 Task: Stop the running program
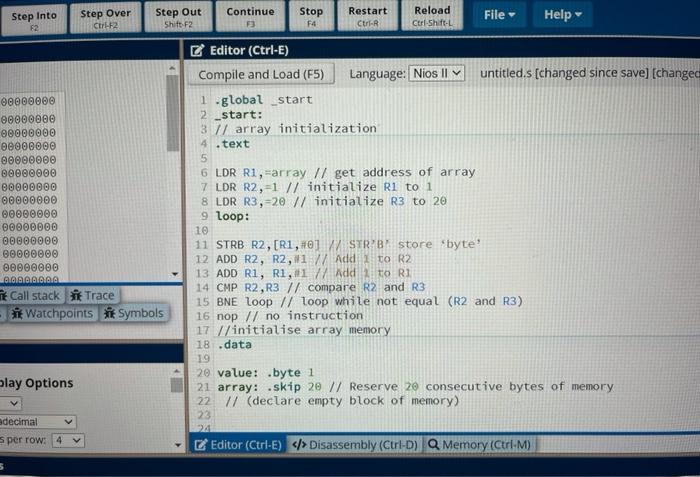311,16
